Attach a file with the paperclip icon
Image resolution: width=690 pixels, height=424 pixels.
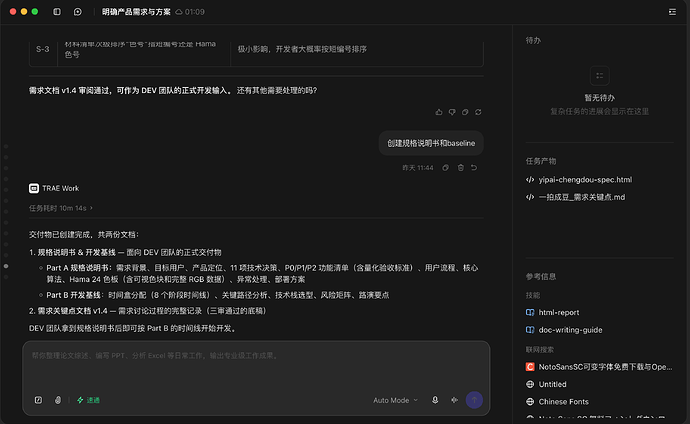pos(58,400)
